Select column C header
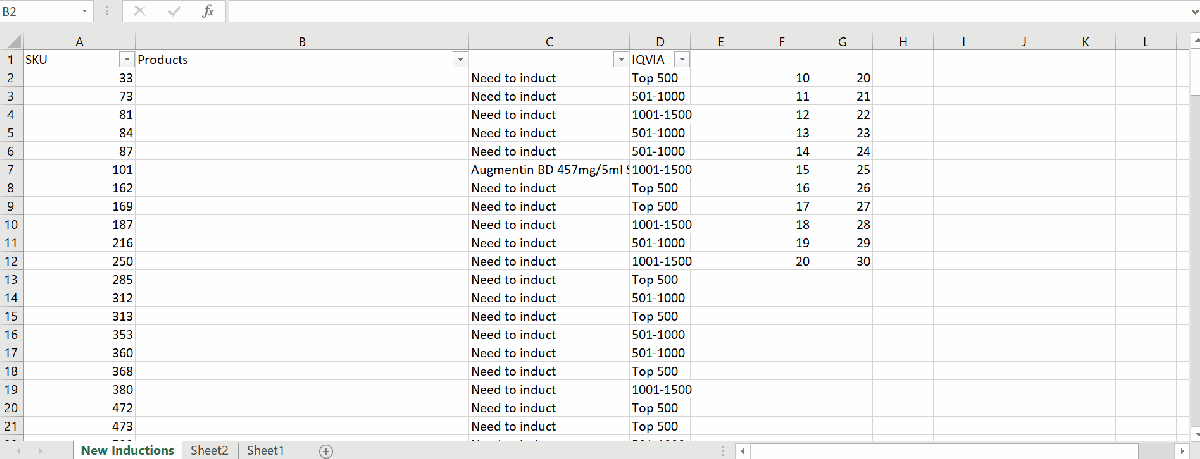The image size is (1200, 459). [549, 41]
